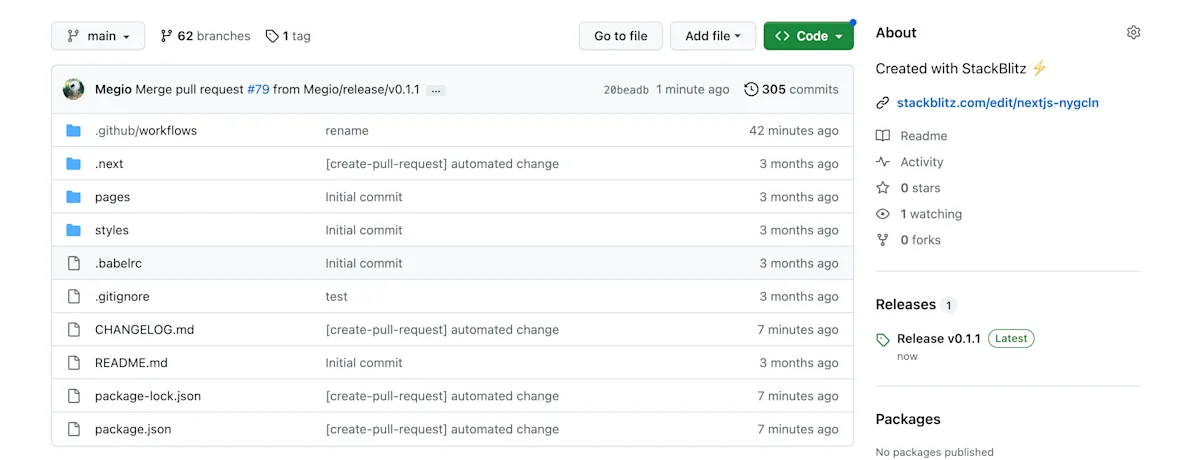The width and height of the screenshot is (1200, 460).
Task: Open the .next folder
Action: pyautogui.click(x=109, y=164)
